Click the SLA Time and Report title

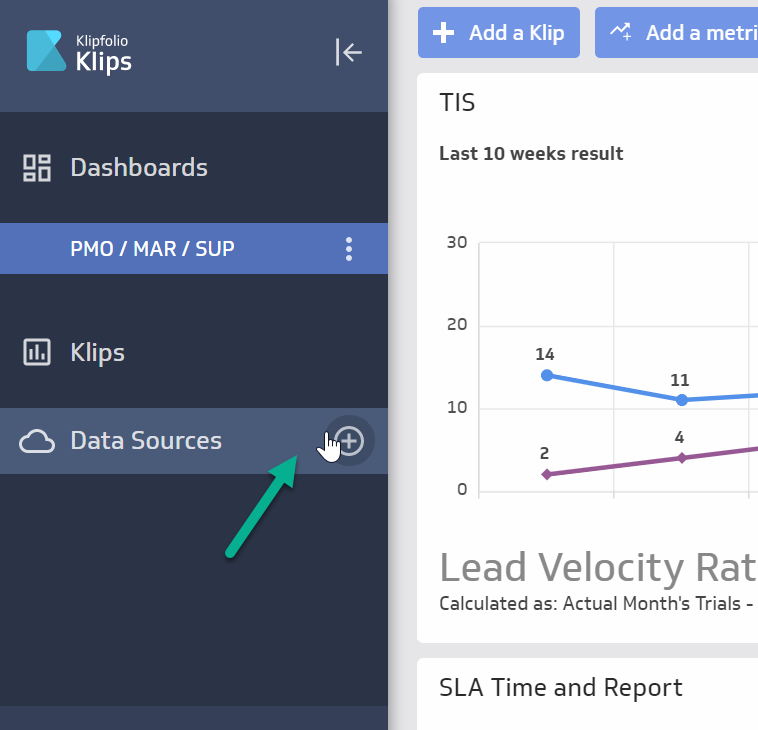pyautogui.click(x=560, y=688)
